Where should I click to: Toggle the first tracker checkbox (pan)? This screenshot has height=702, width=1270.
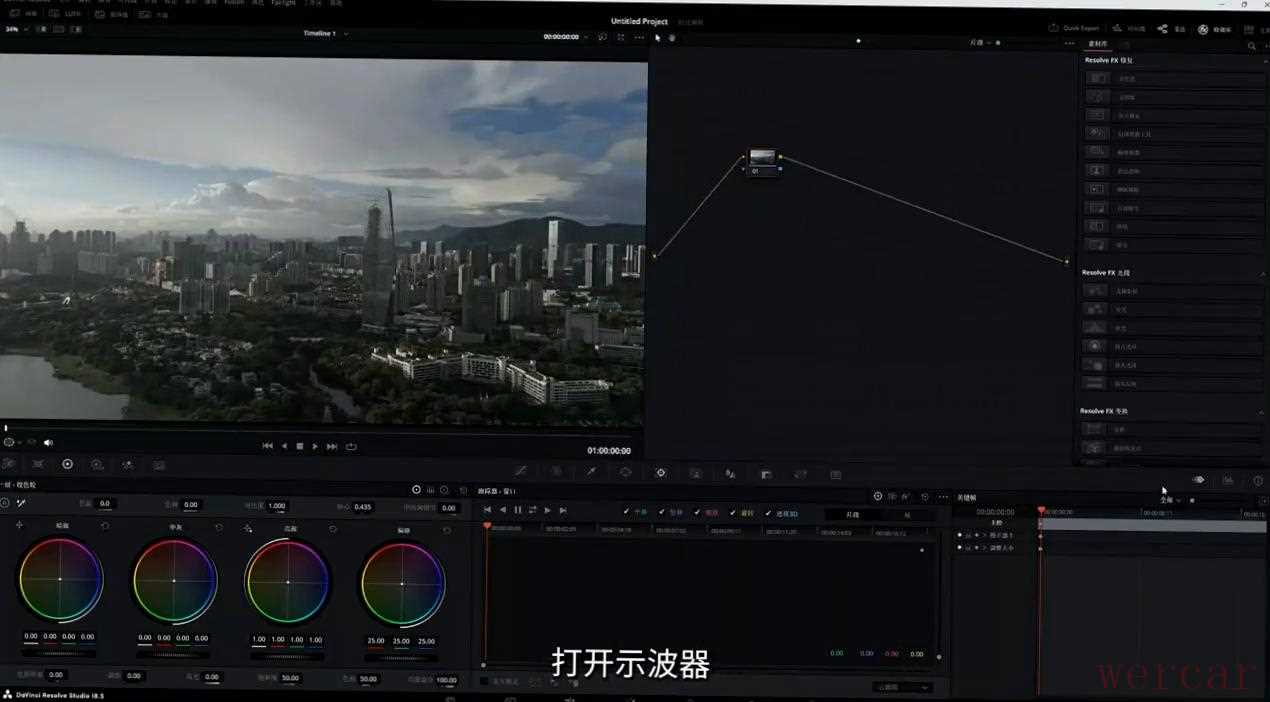[x=627, y=512]
